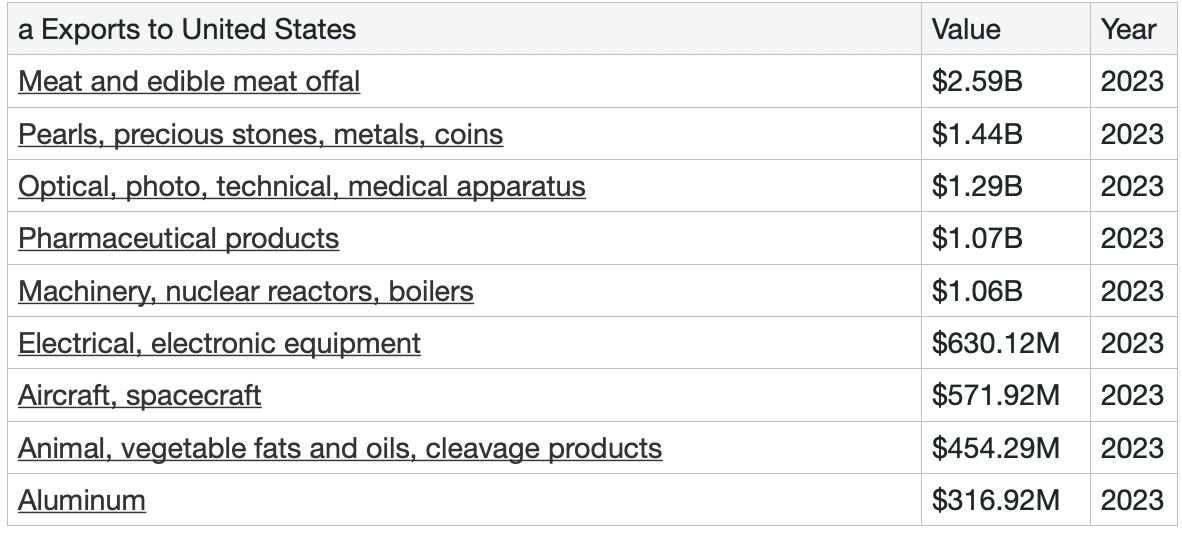The height and width of the screenshot is (534, 1182).
Task: Follow the Aluminum link
Action: click(x=82, y=500)
